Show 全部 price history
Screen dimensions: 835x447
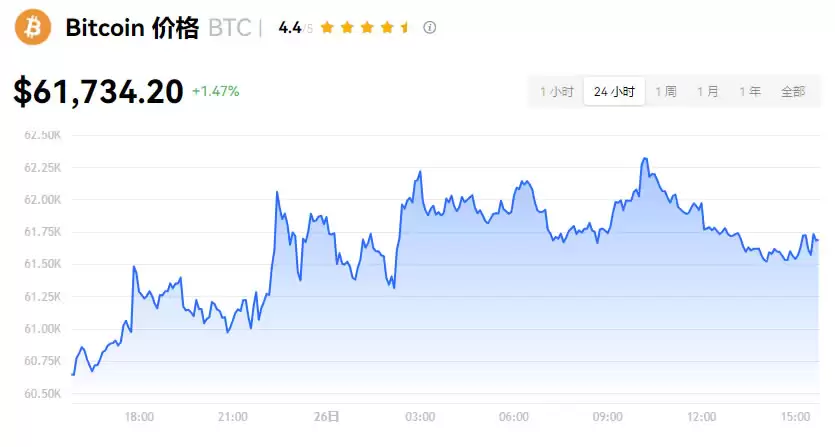(793, 91)
